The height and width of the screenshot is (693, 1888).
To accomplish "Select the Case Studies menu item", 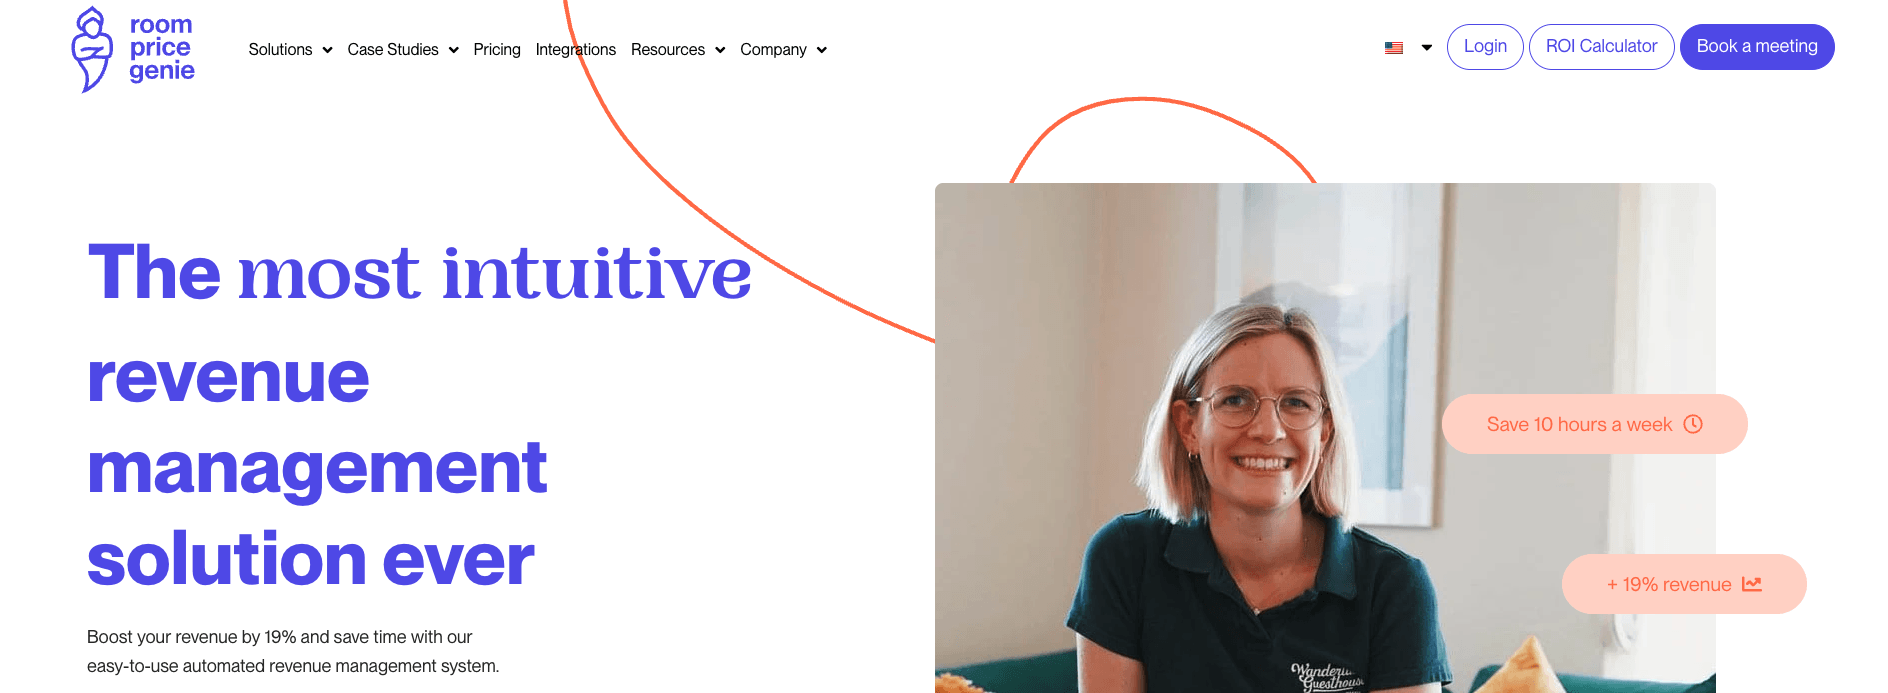I will point(393,49).
